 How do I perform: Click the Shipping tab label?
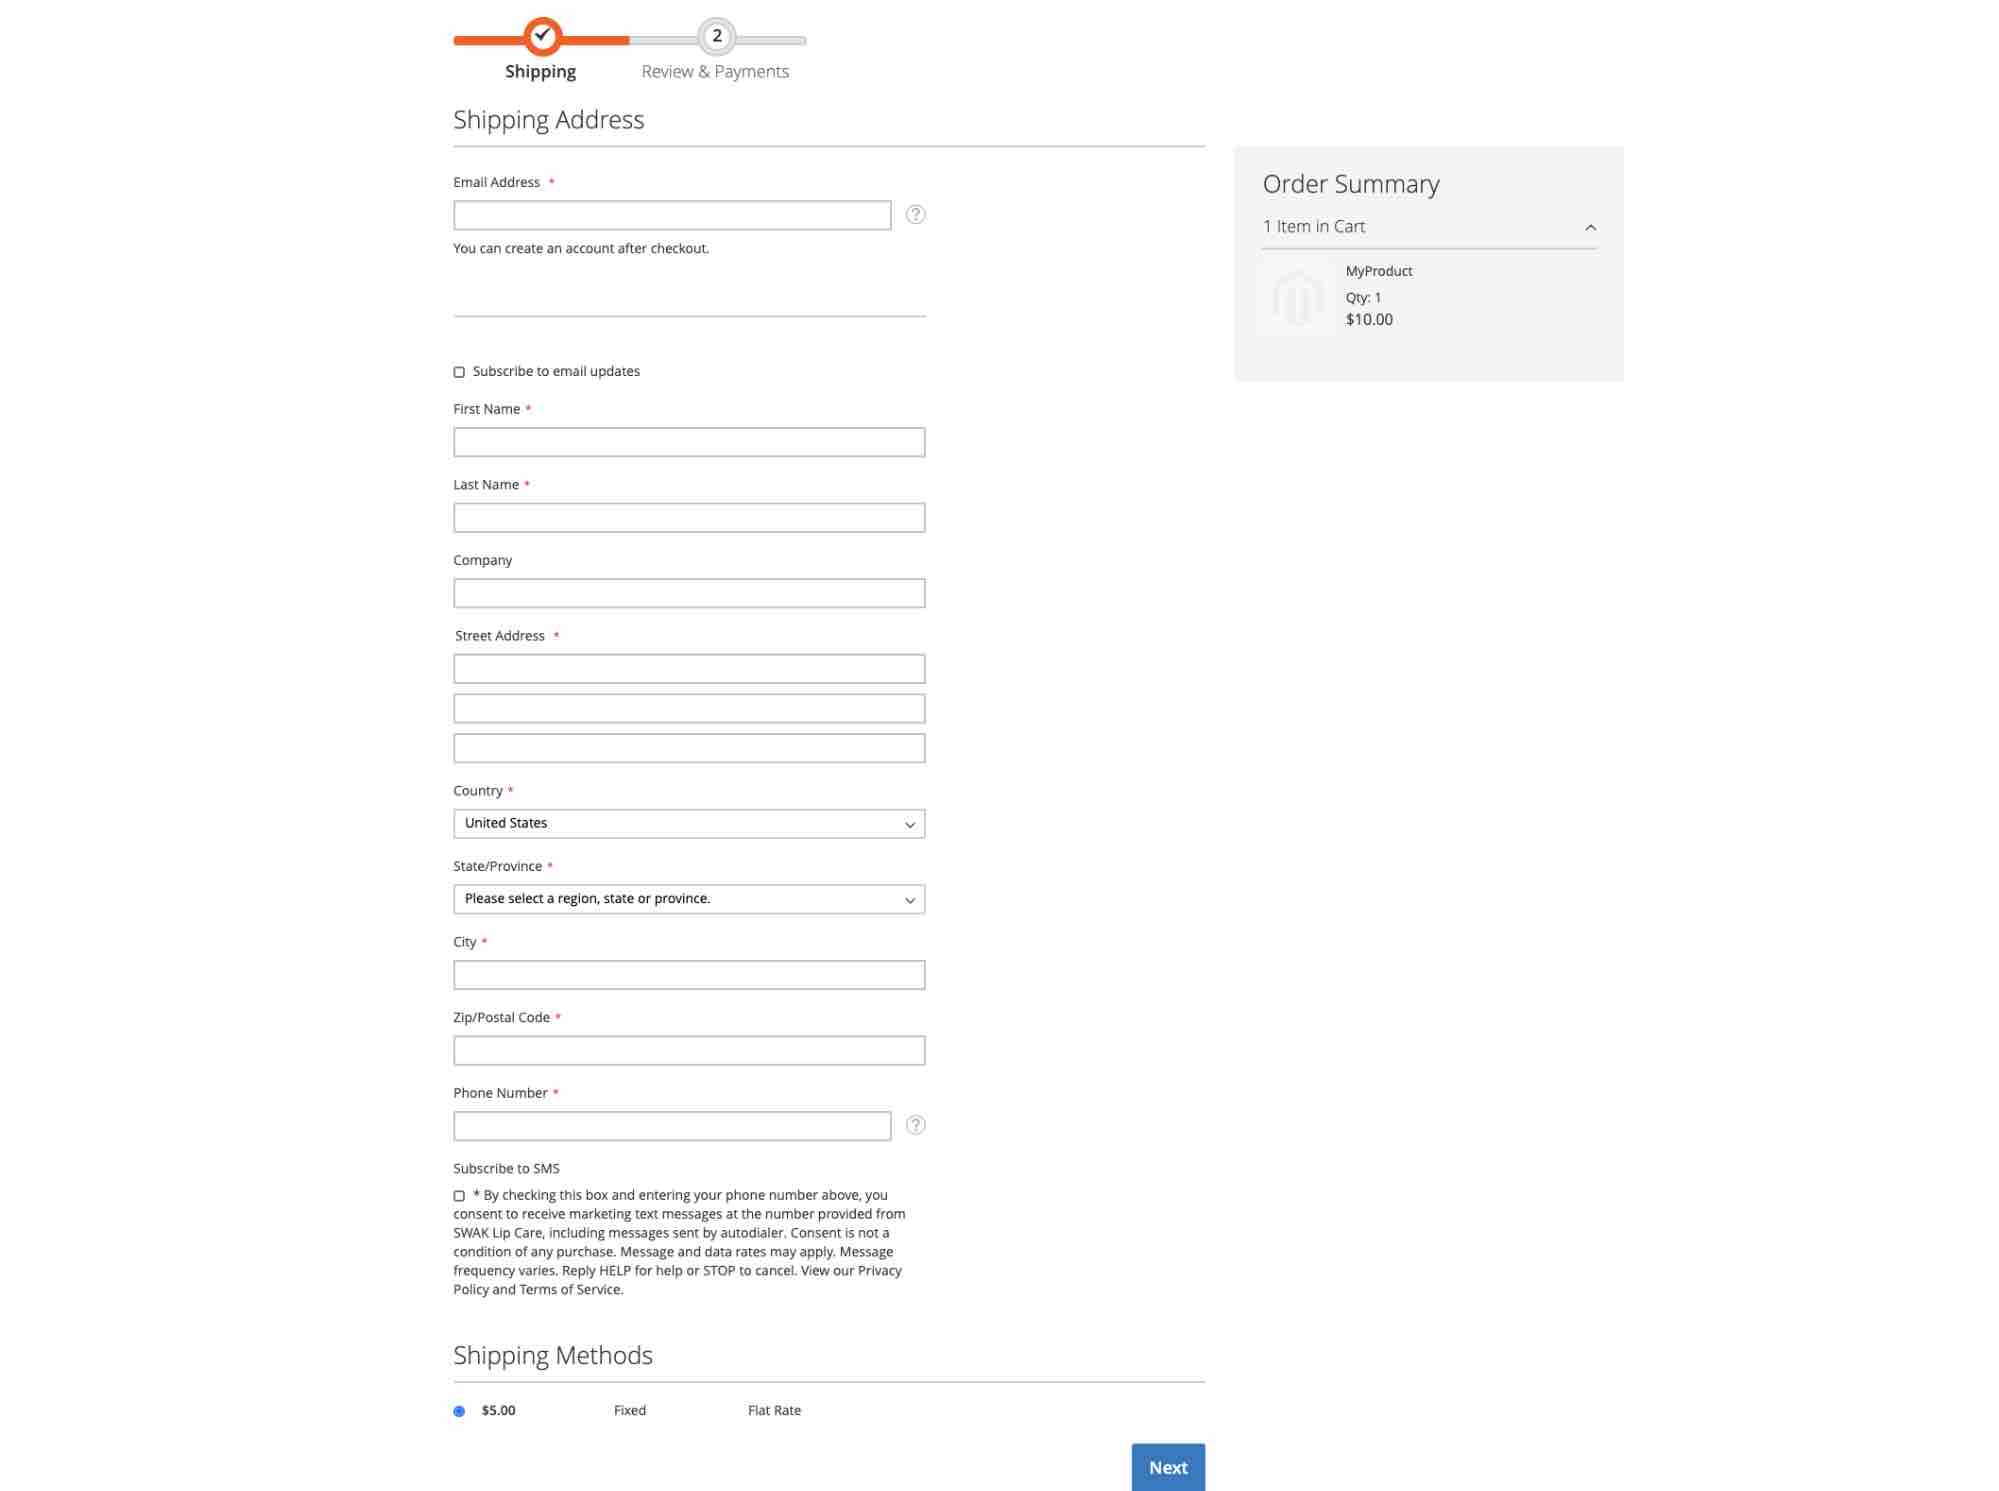point(538,69)
